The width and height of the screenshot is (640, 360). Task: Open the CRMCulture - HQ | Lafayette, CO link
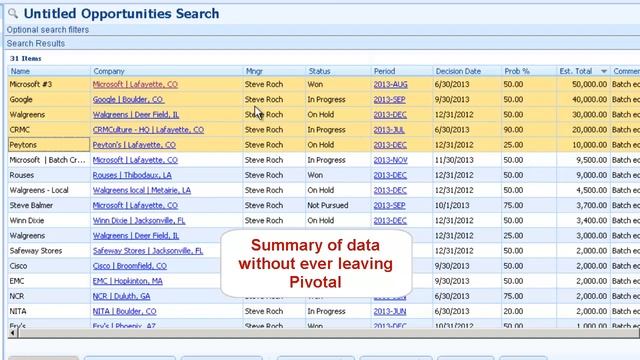coord(148,130)
